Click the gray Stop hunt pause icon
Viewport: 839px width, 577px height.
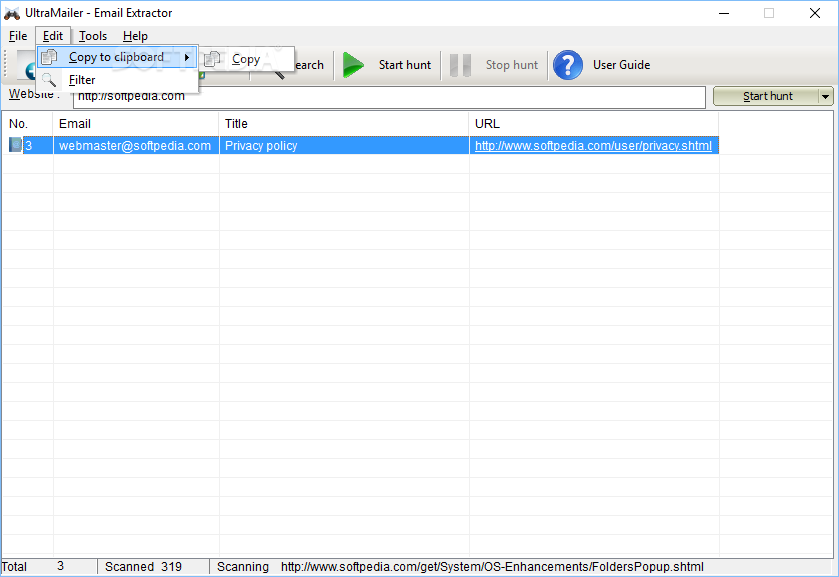[x=460, y=65]
